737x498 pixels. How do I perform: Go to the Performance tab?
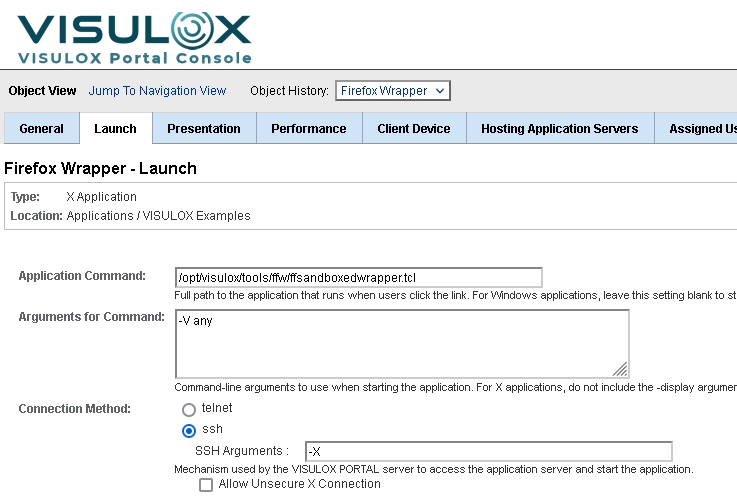click(x=308, y=129)
